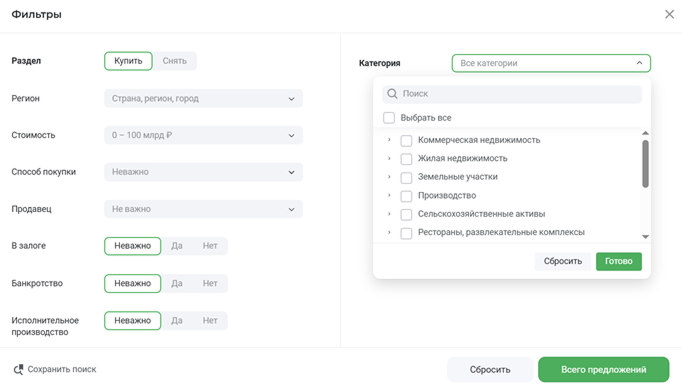Click the Выбрать все label
The height and width of the screenshot is (391, 682).
426,118
